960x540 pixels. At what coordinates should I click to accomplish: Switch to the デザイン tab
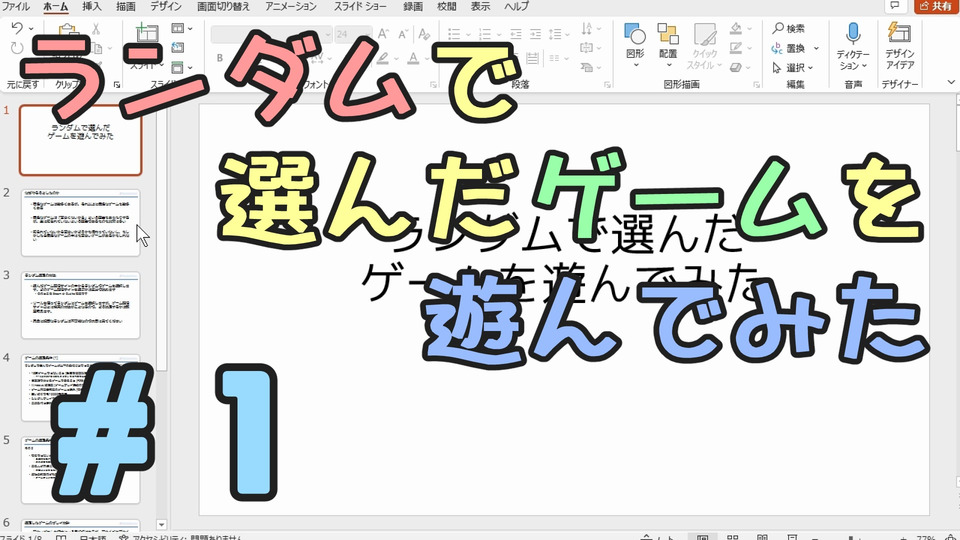point(166,6)
